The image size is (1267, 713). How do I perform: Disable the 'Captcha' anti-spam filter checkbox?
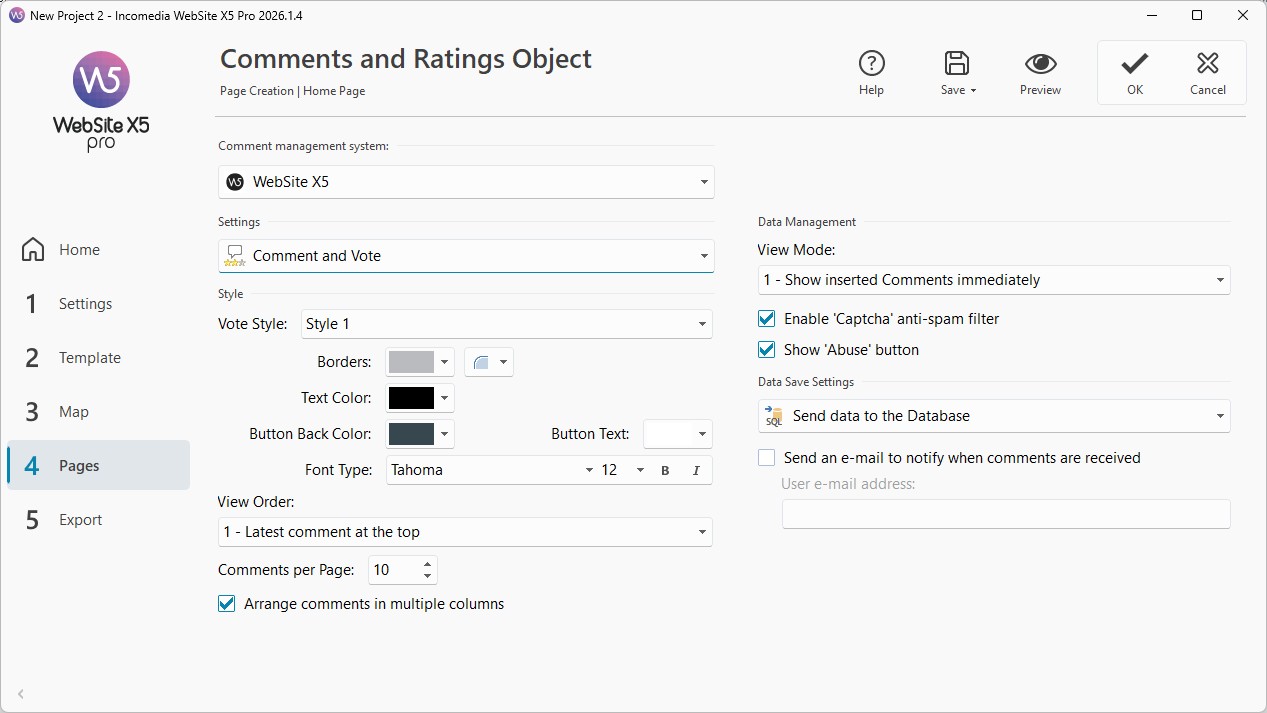point(767,319)
